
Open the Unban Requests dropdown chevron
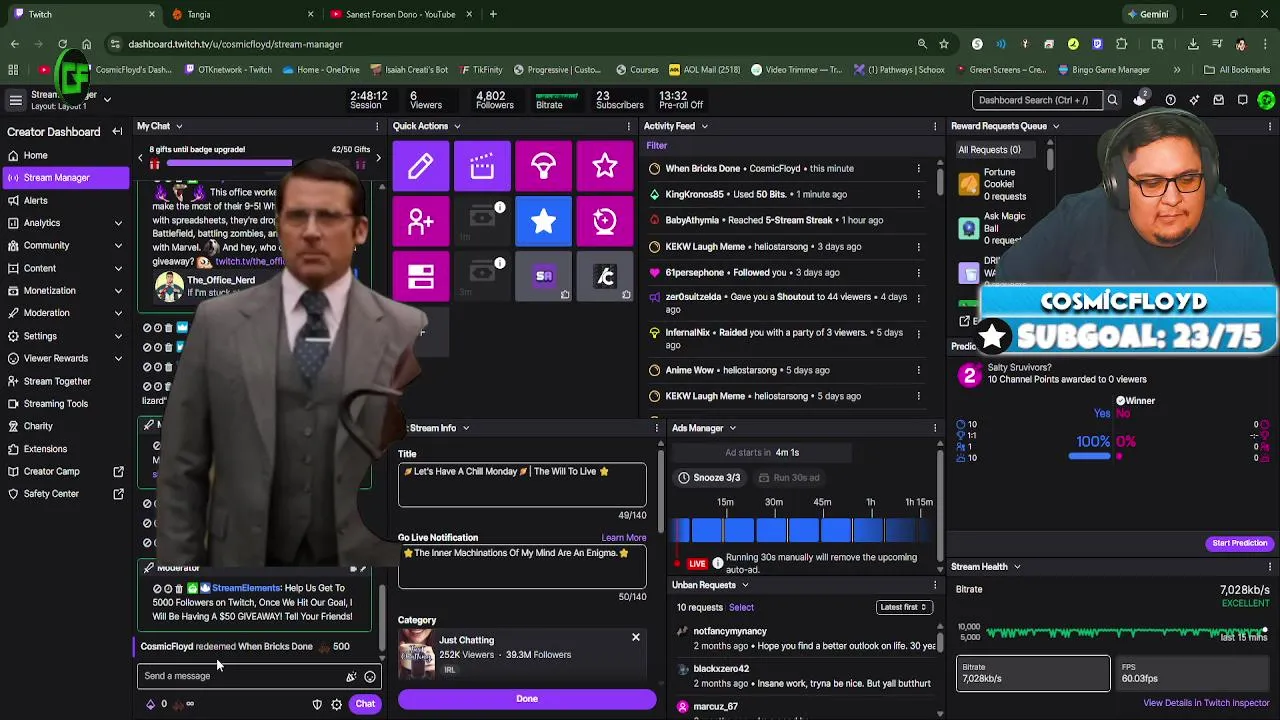click(745, 585)
